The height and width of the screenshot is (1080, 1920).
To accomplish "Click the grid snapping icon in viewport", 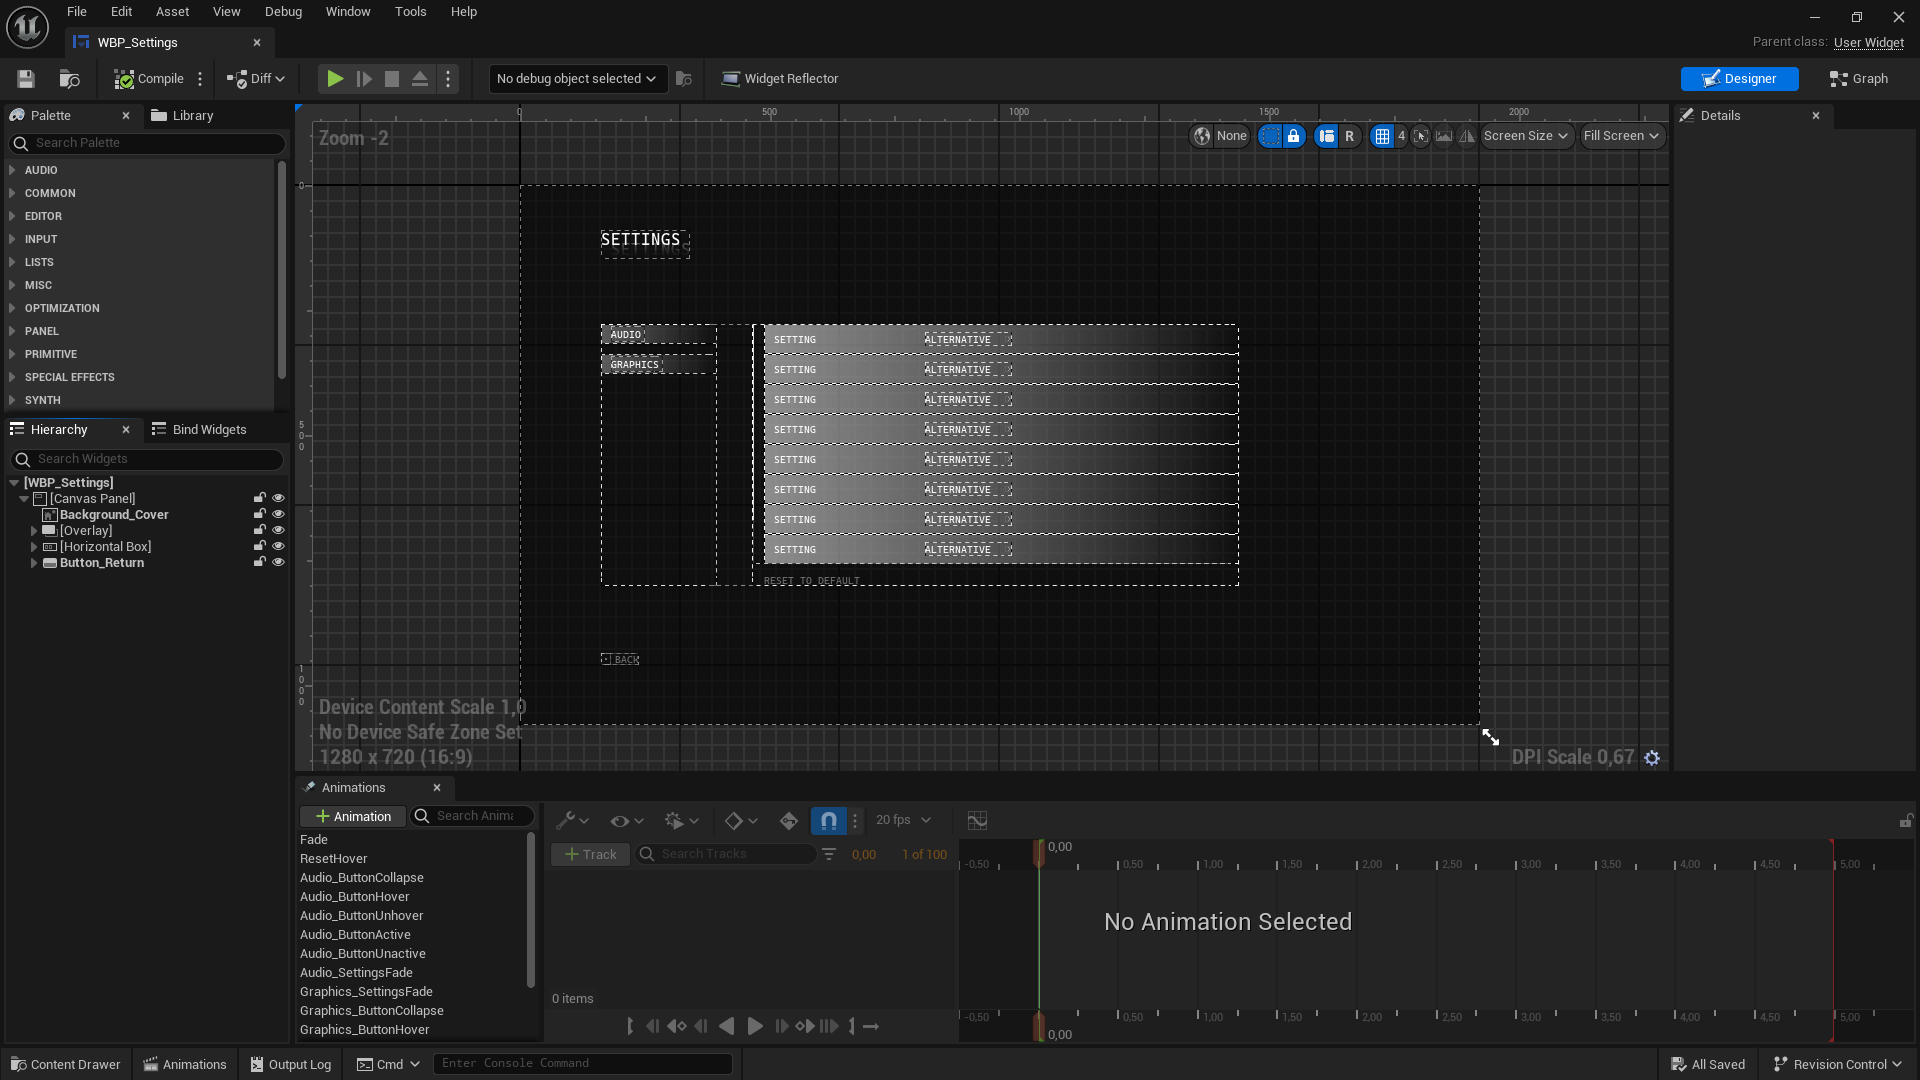I will coord(1382,136).
